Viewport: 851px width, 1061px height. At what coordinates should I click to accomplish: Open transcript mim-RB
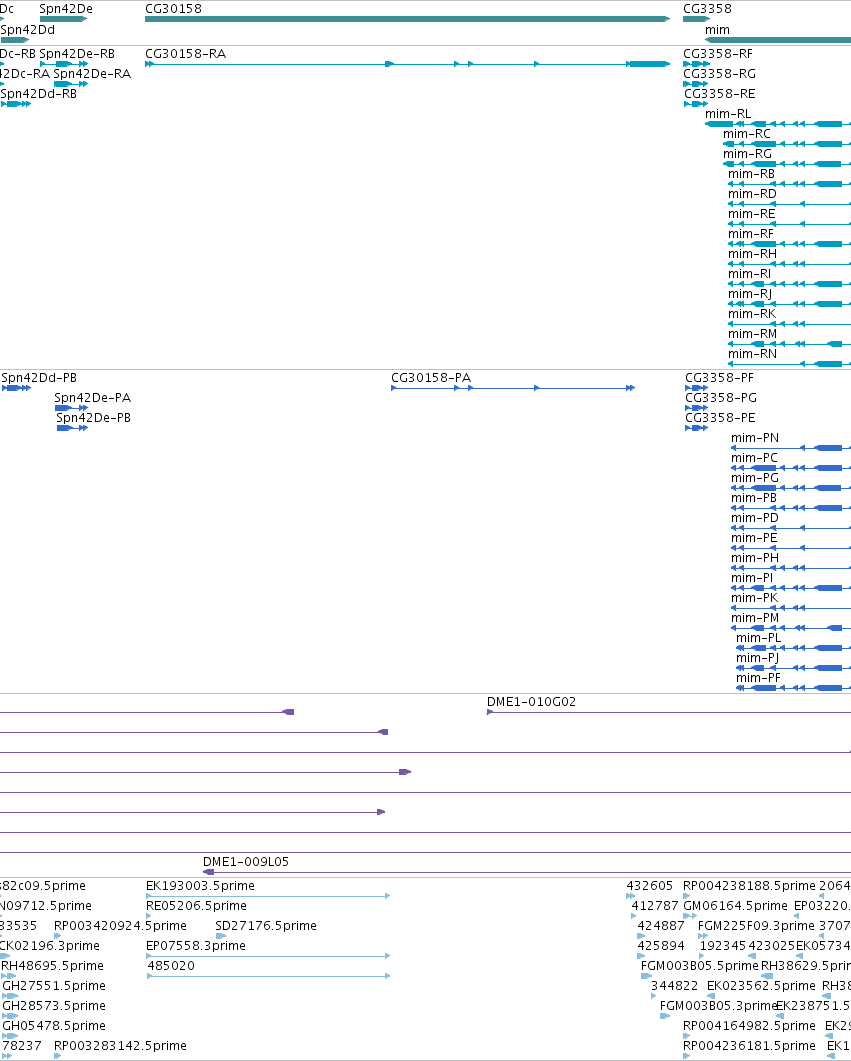click(751, 173)
